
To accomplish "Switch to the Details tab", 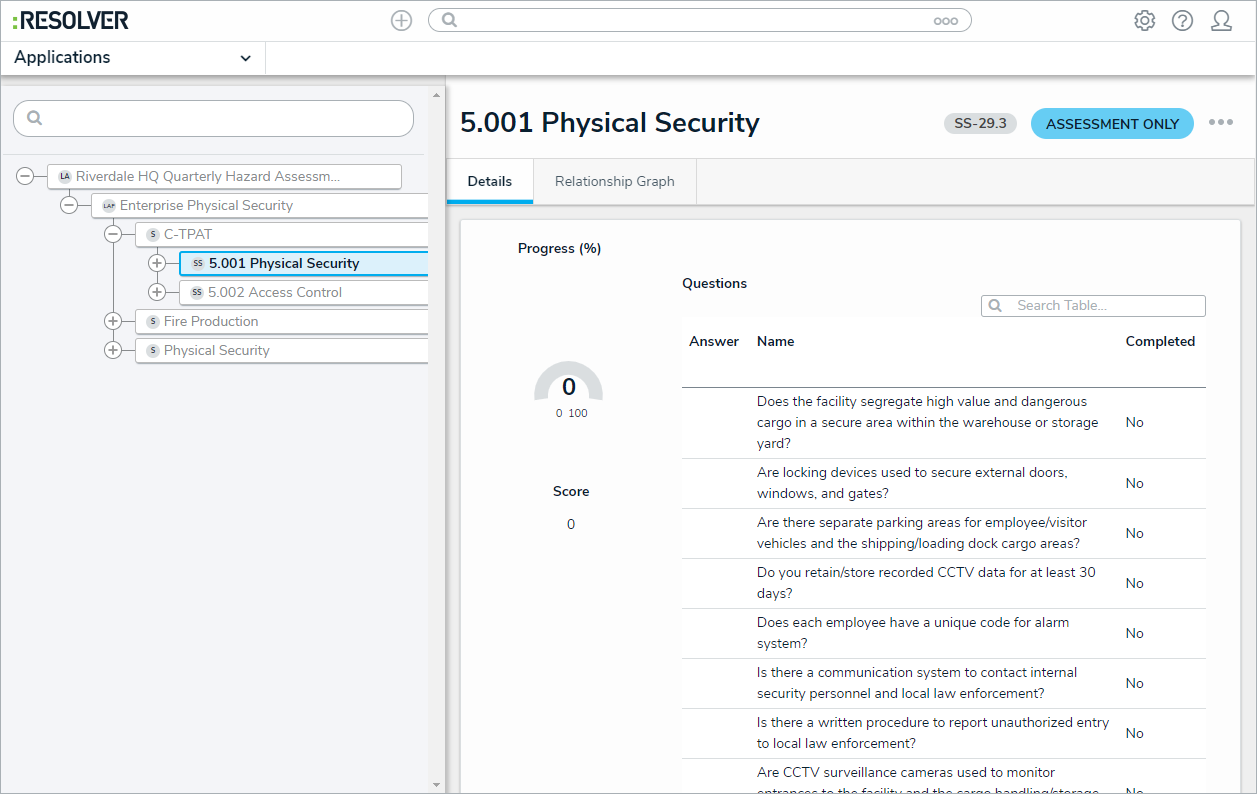I will click(490, 181).
